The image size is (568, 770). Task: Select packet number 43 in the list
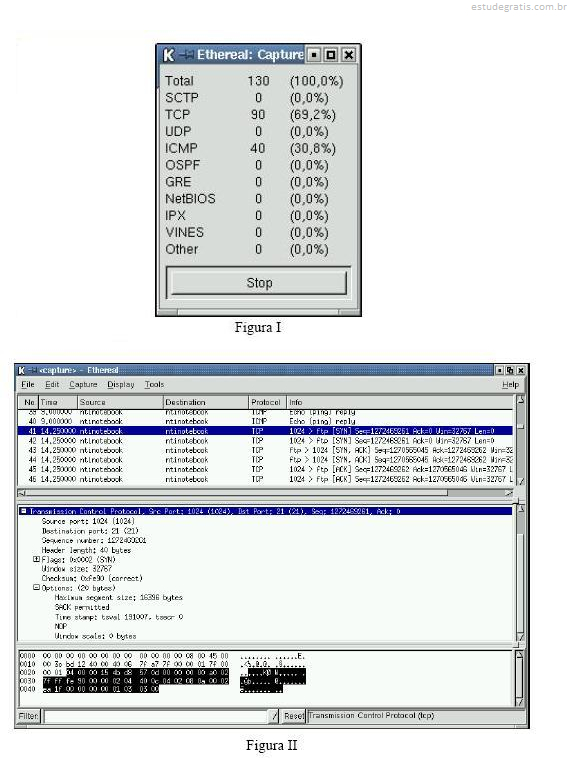coord(265,450)
